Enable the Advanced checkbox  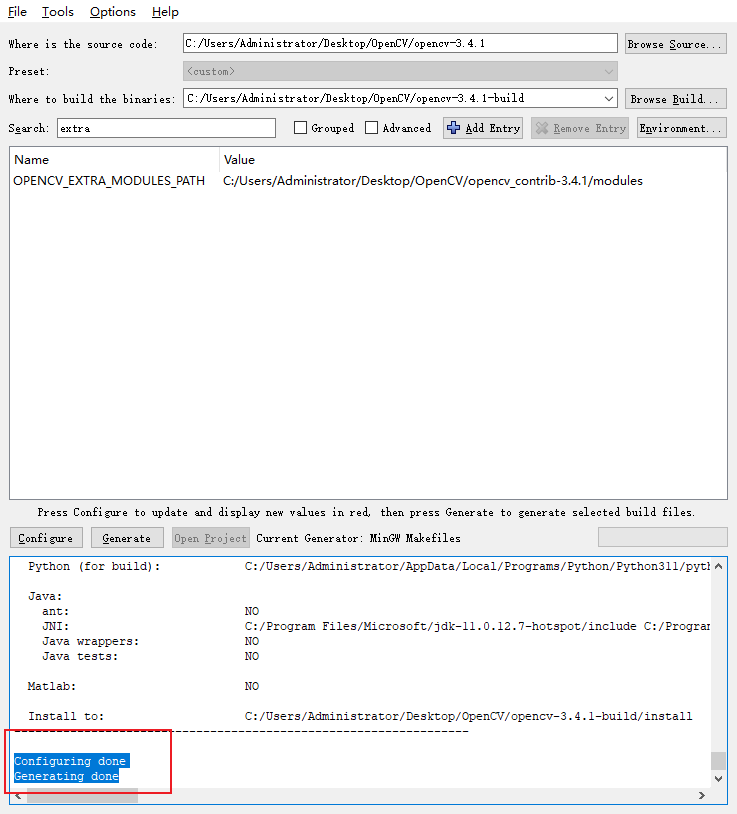click(372, 128)
